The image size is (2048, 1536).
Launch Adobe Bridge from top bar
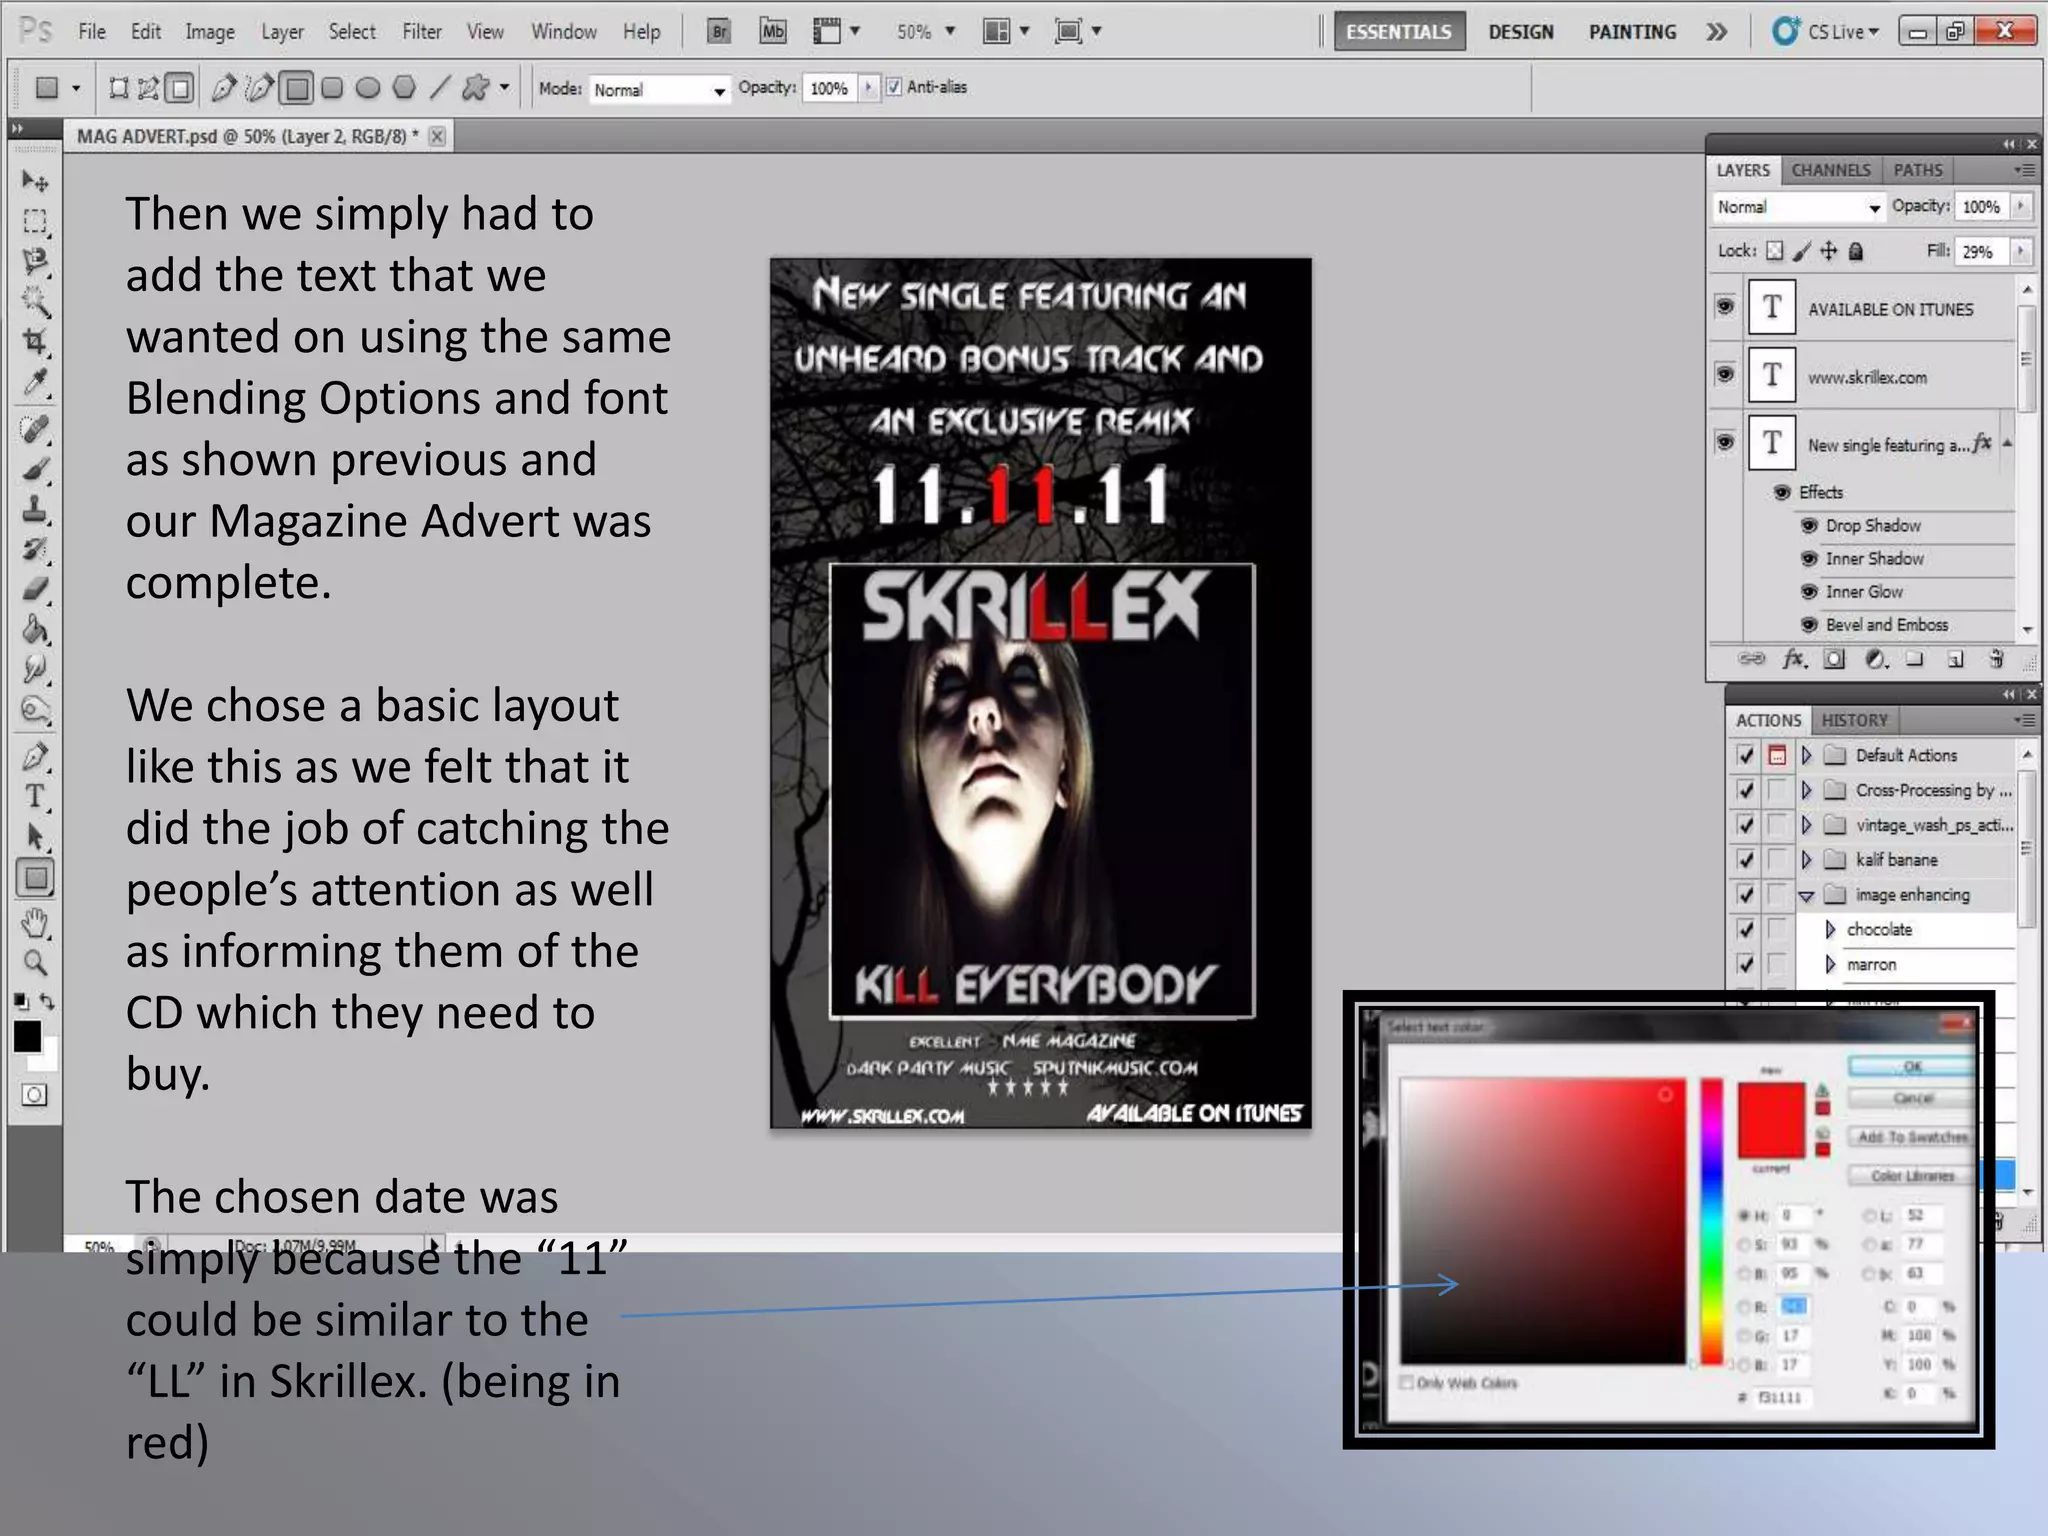tap(719, 31)
